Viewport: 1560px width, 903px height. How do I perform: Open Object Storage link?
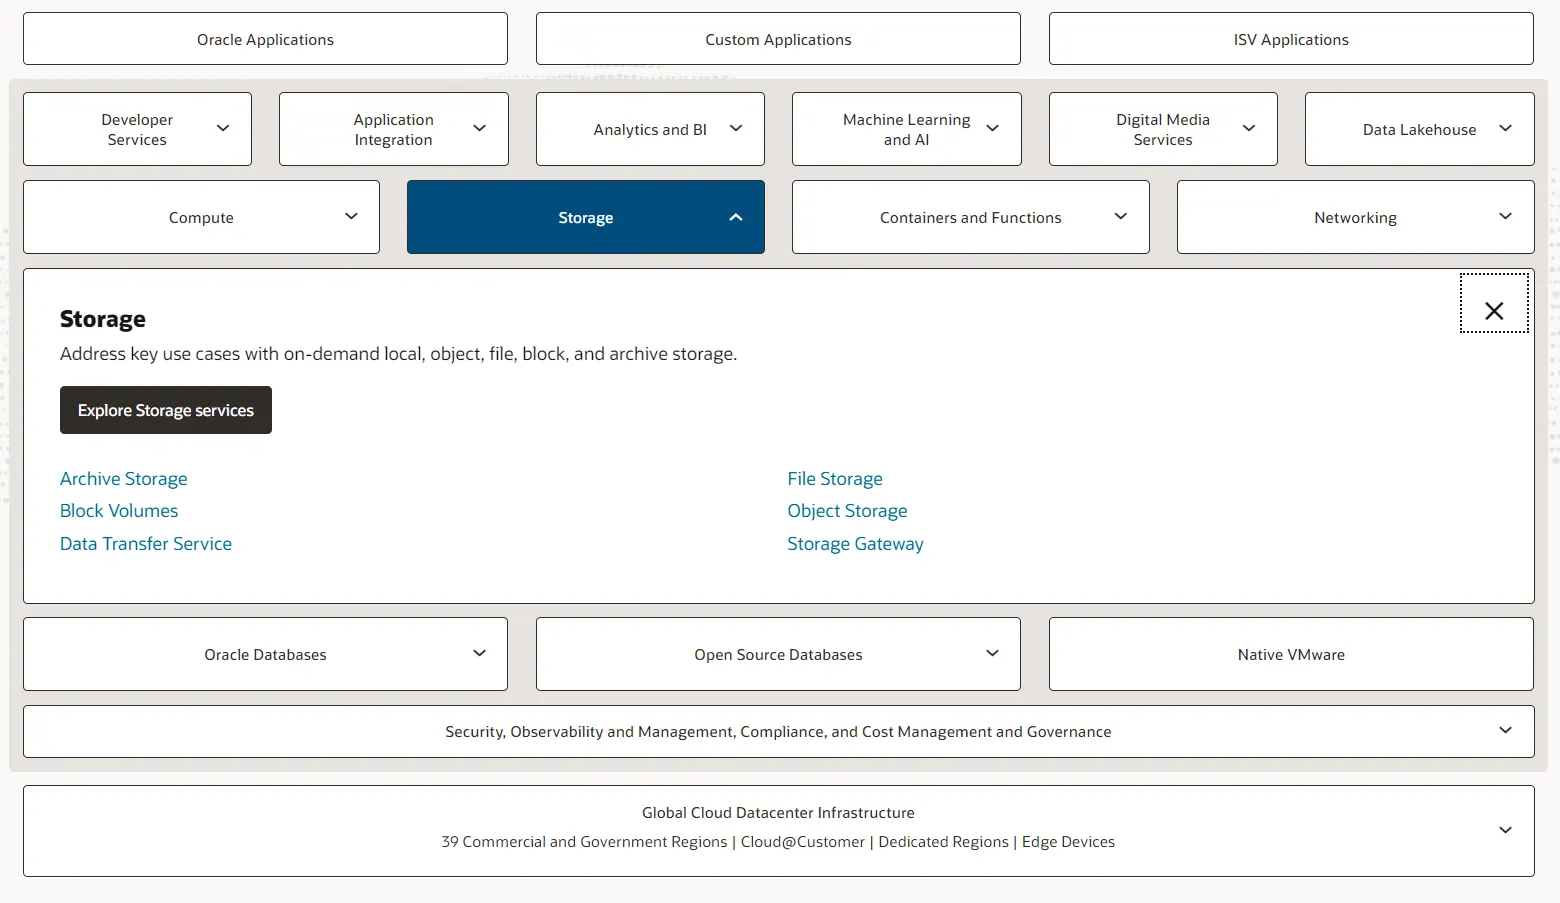[847, 511]
